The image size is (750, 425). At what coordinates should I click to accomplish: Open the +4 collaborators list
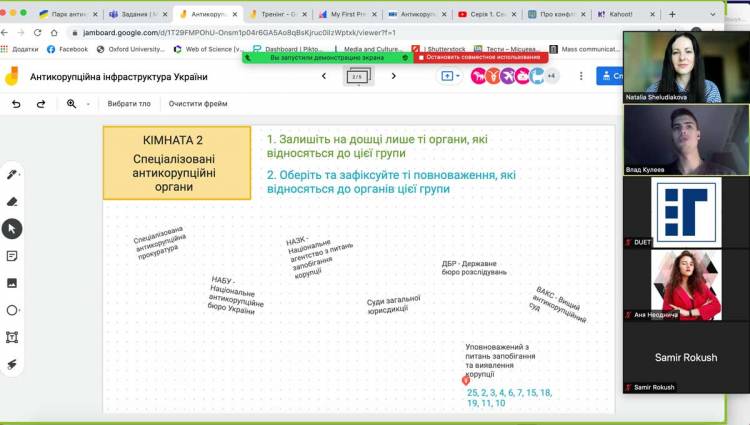(551, 76)
